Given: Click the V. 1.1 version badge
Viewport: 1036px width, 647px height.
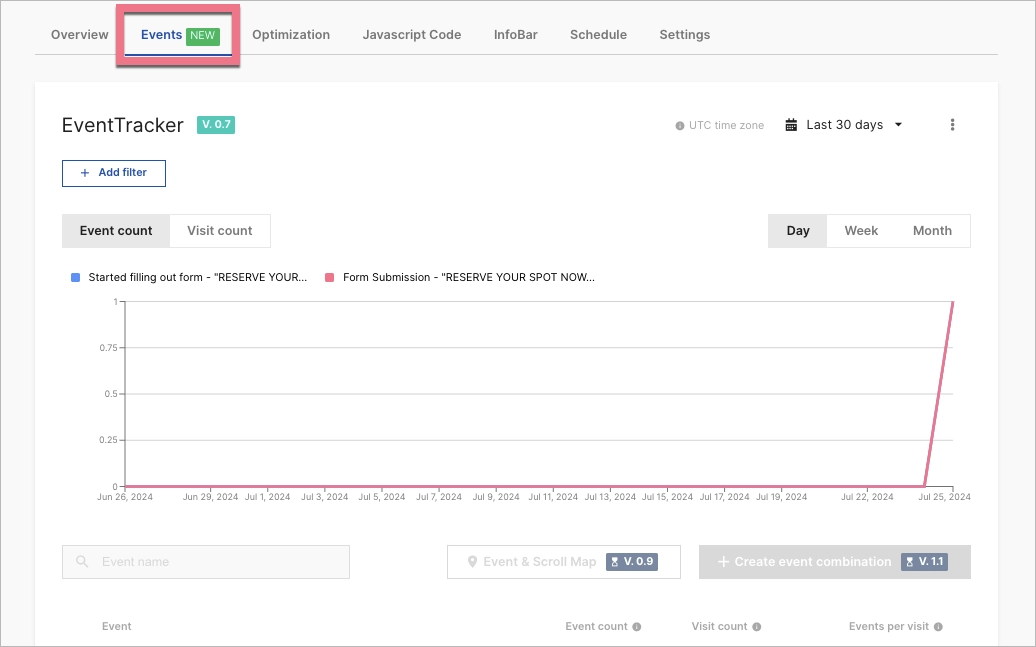Looking at the screenshot, I should point(926,562).
